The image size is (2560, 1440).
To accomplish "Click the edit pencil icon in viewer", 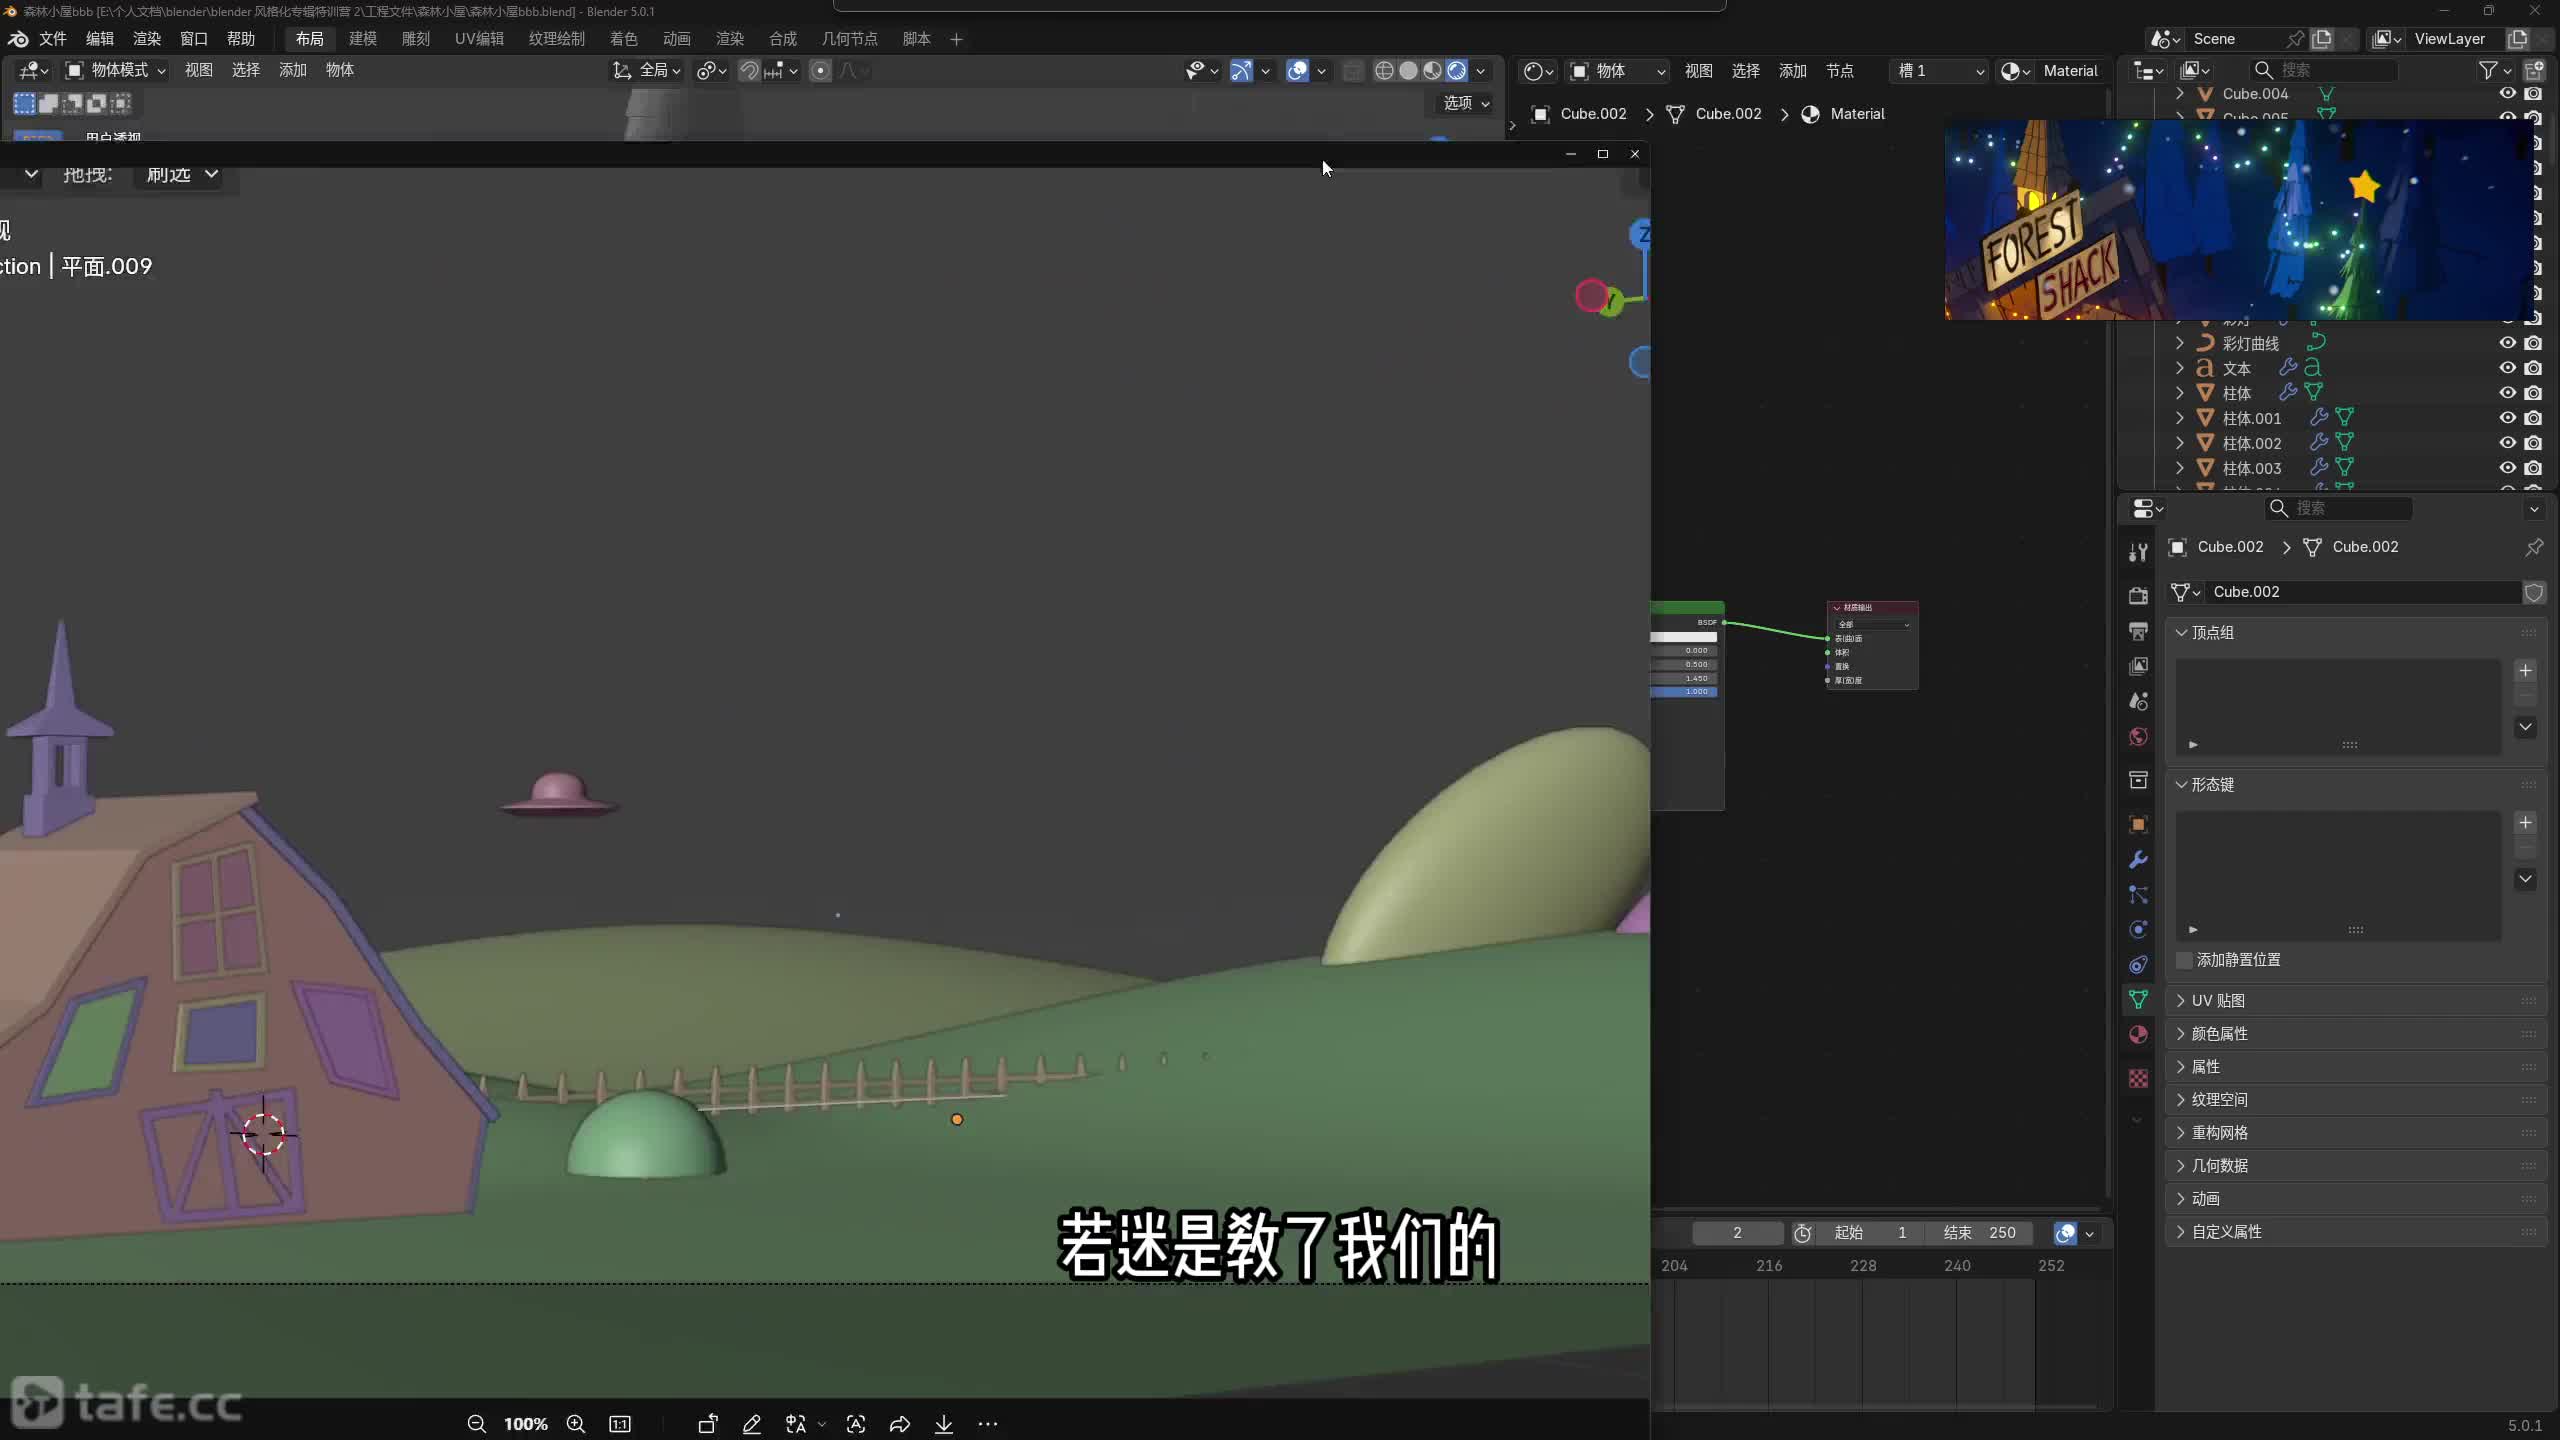I will [x=752, y=1424].
